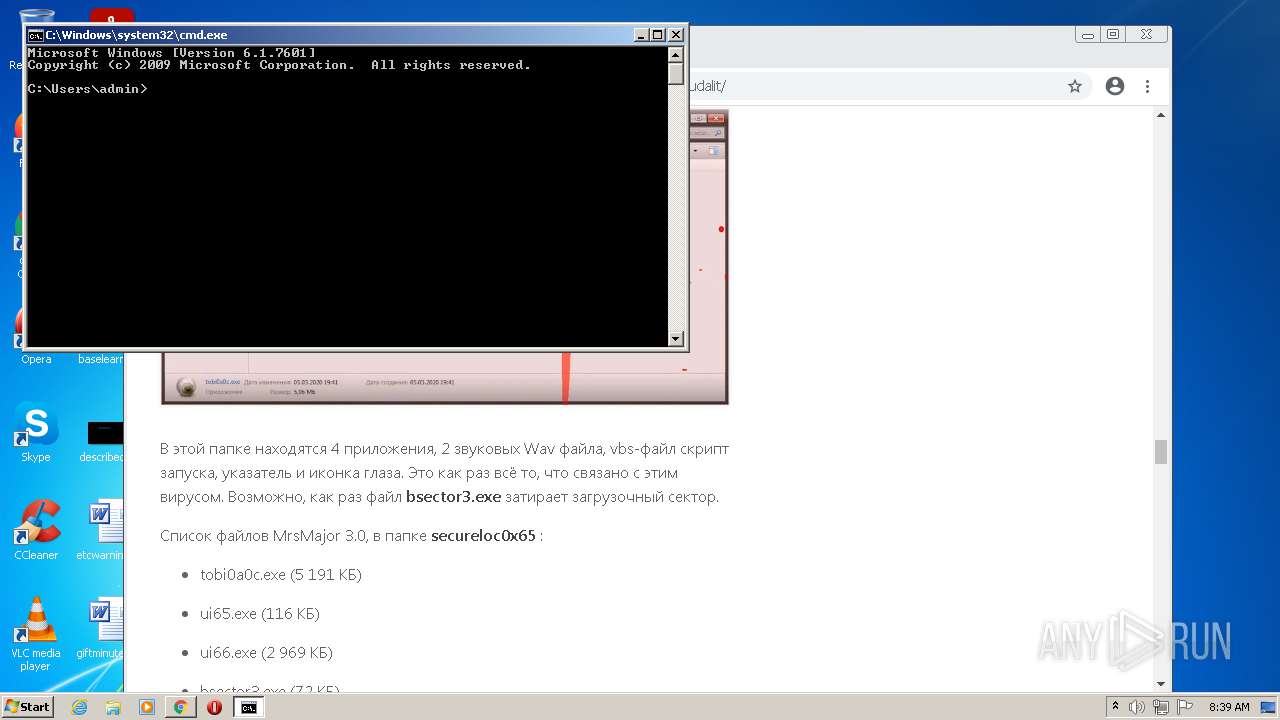Open the etcwarning Word document icon

coord(104,524)
